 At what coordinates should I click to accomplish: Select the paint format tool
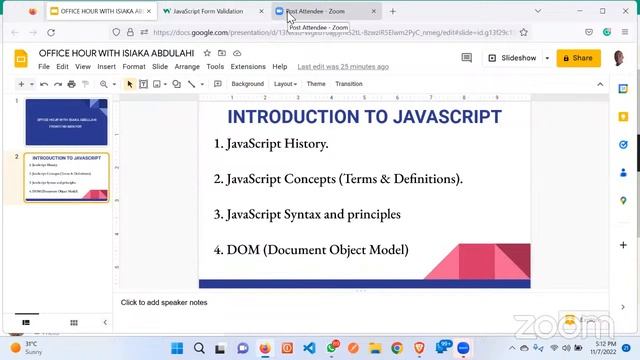[x=85, y=84]
